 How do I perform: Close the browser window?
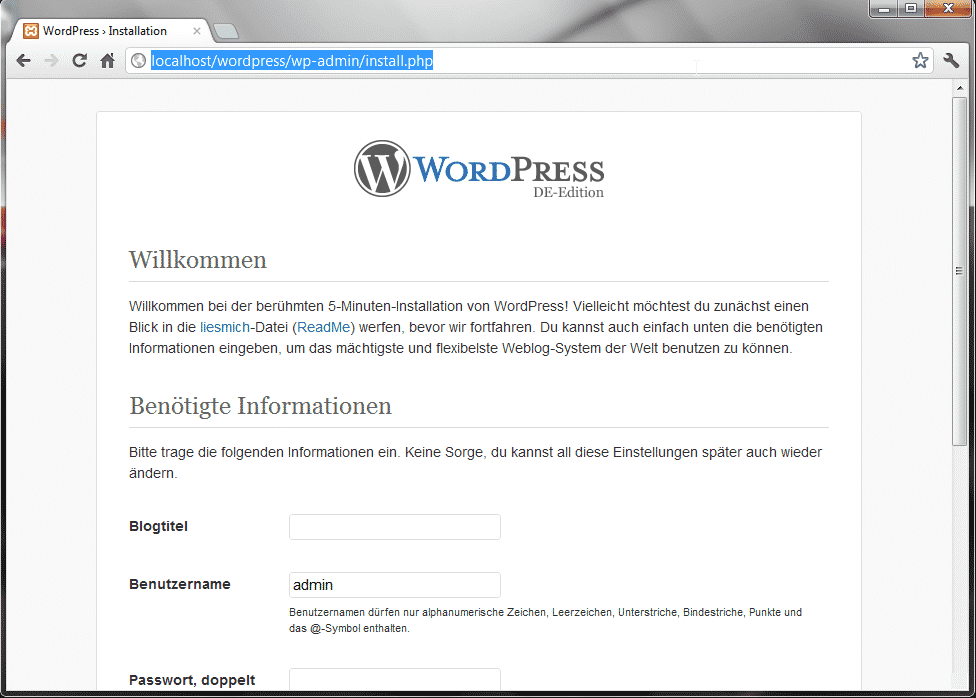(948, 9)
